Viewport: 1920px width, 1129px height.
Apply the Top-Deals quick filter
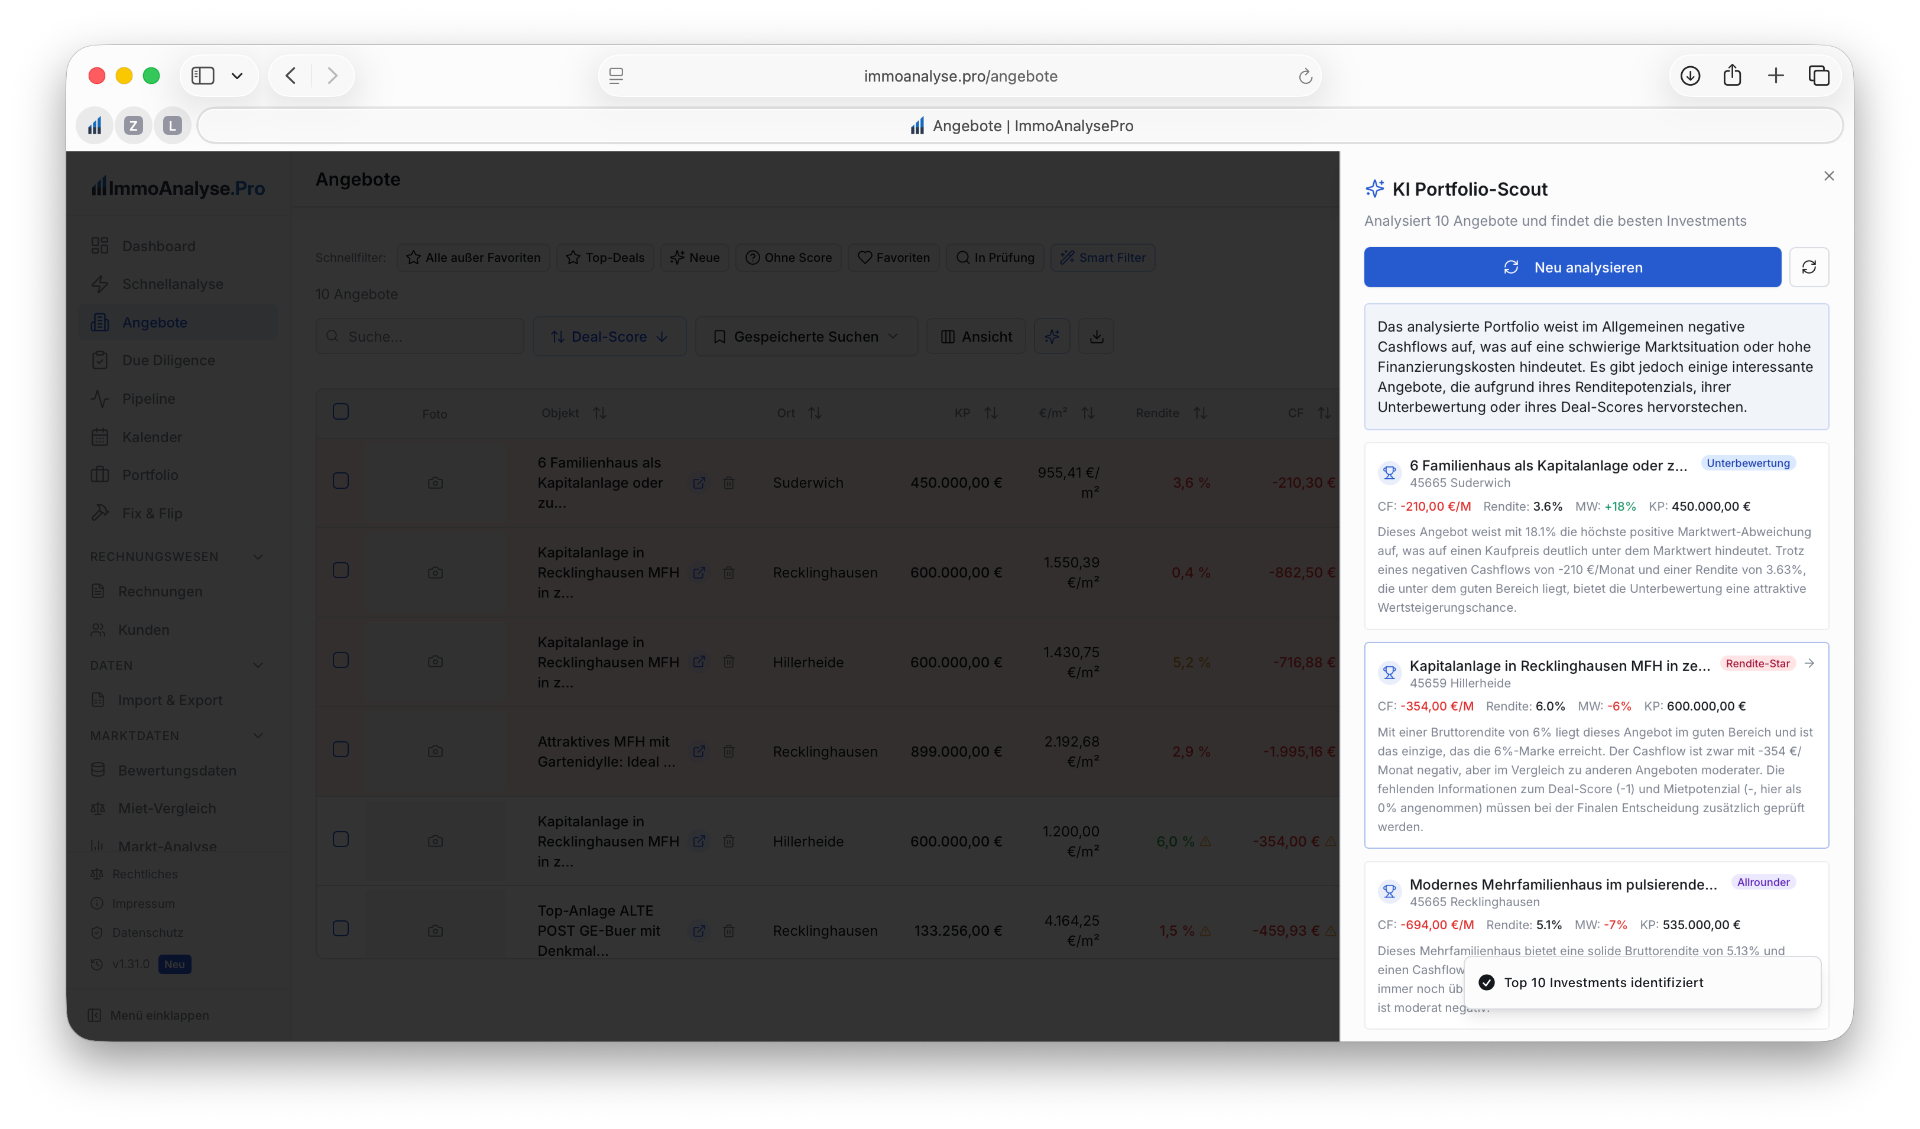pyautogui.click(x=605, y=258)
